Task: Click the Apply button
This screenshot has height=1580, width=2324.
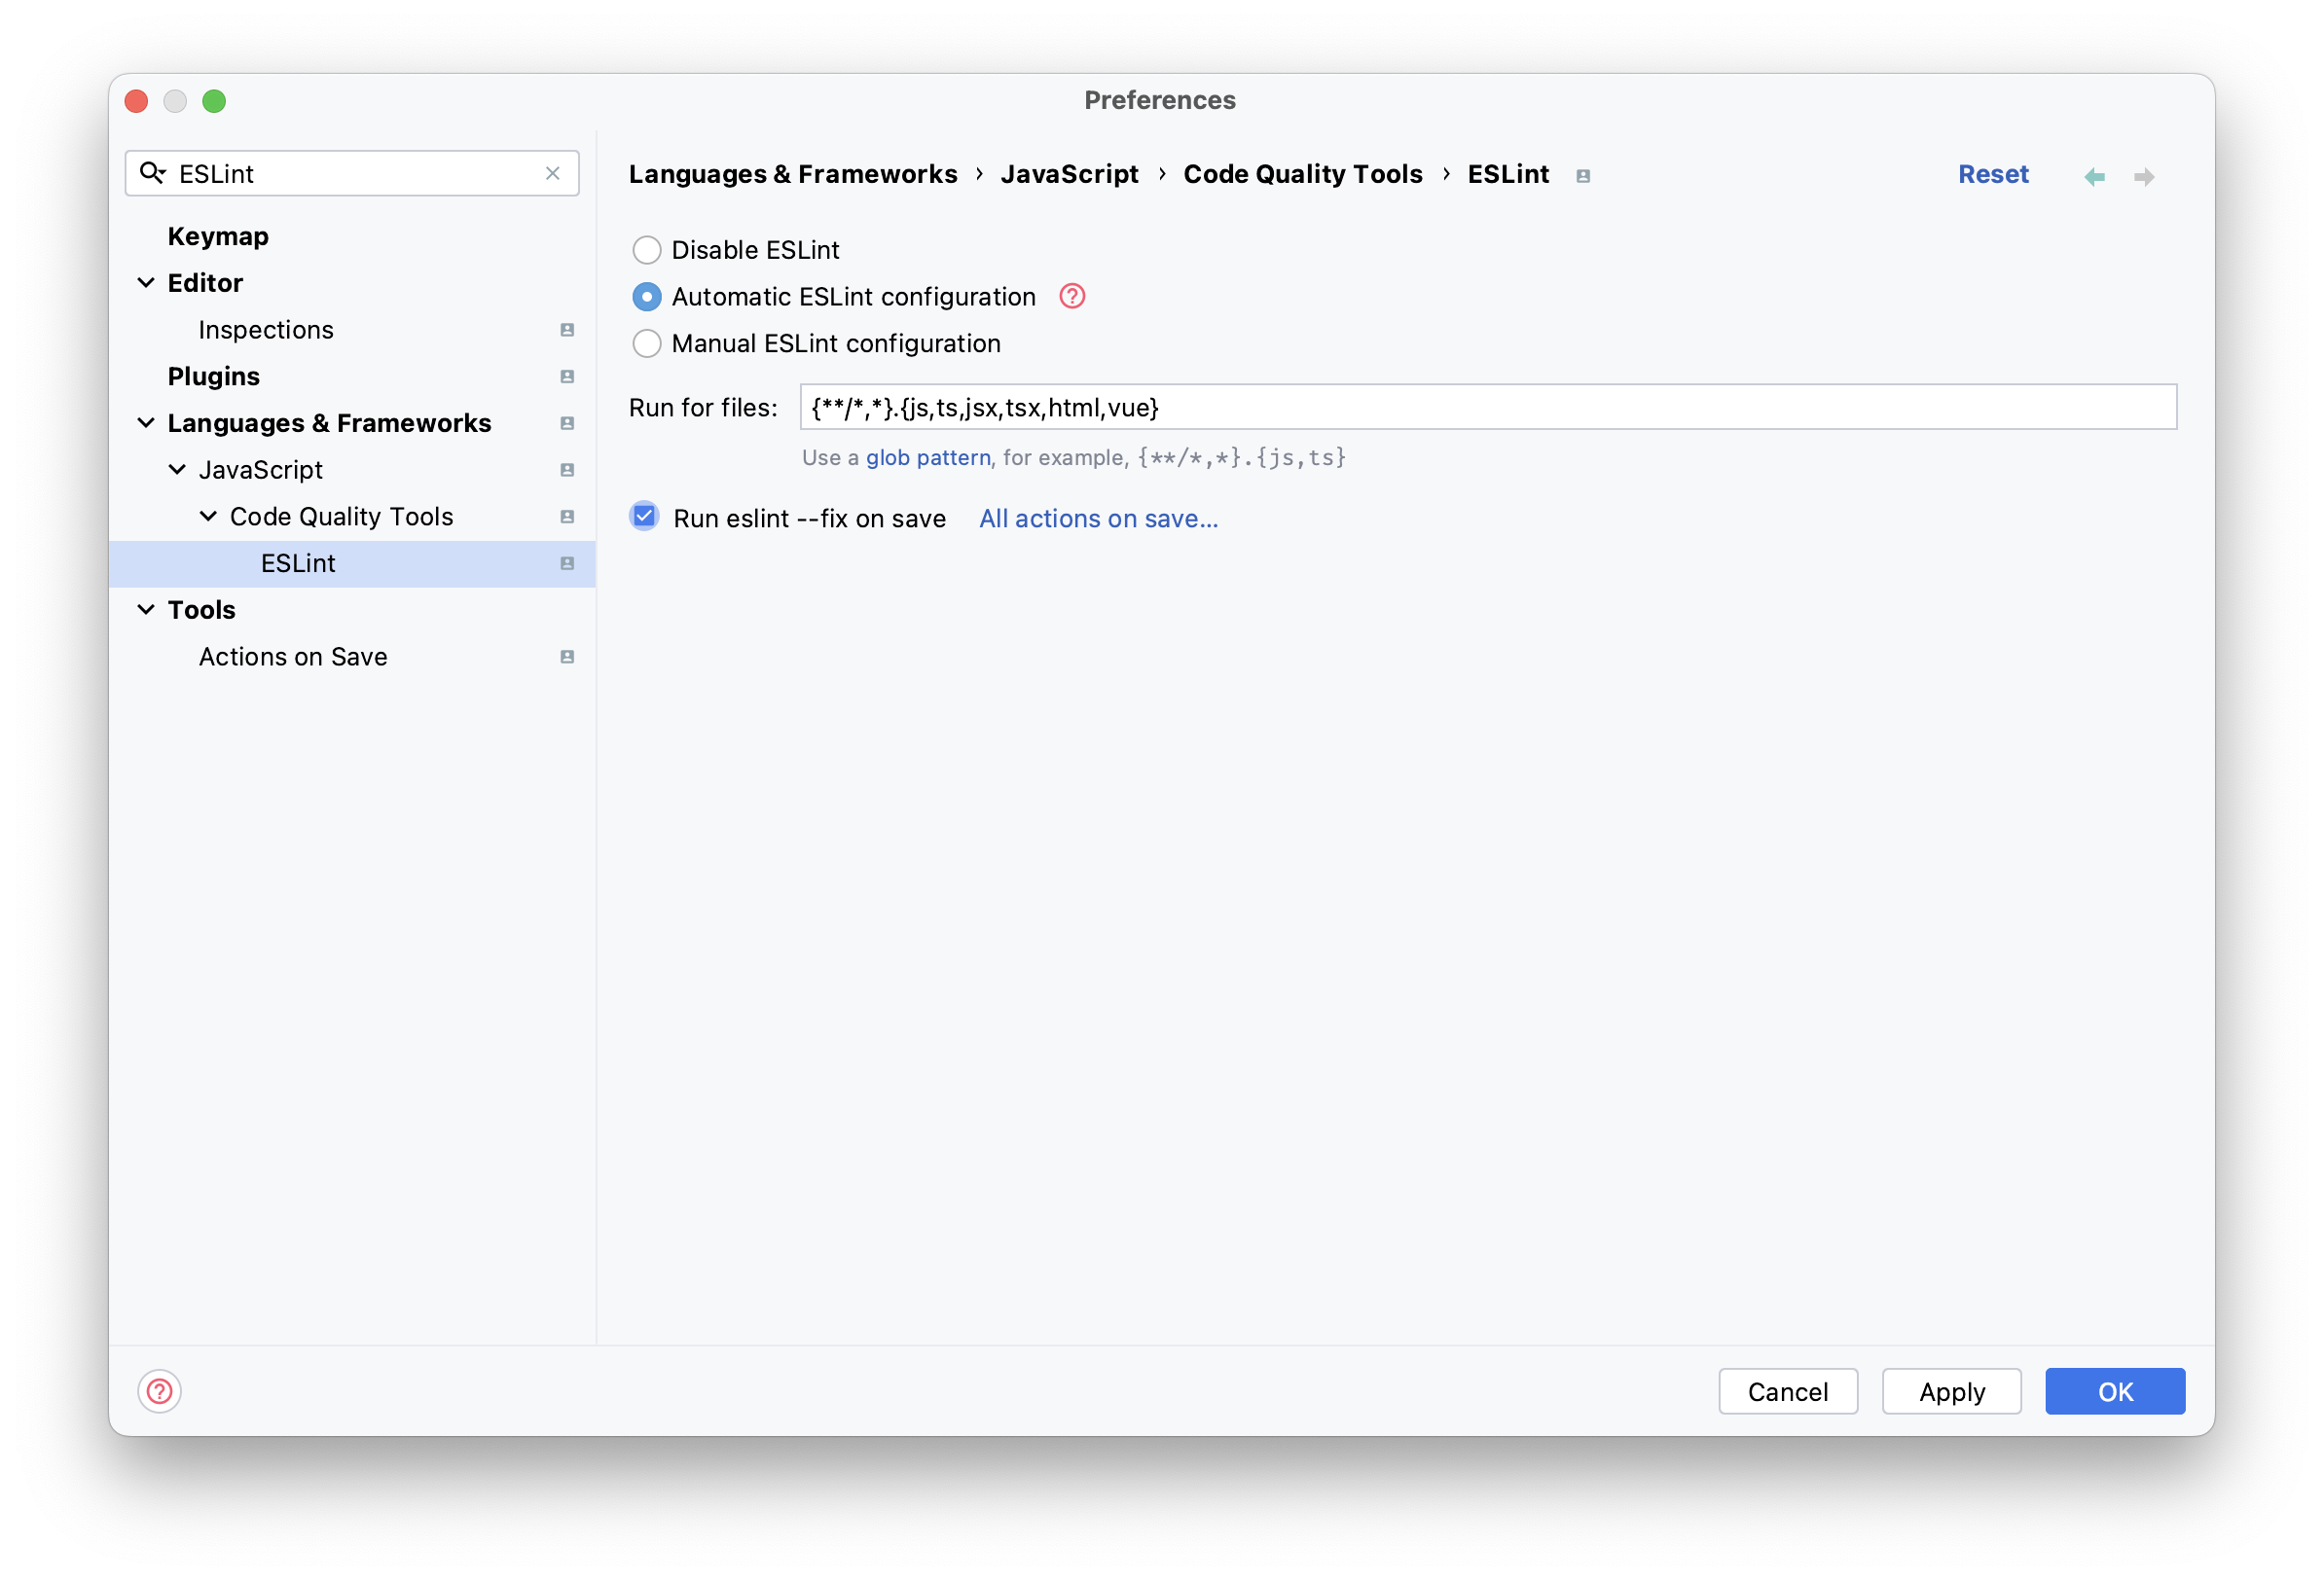Action: (x=1951, y=1391)
